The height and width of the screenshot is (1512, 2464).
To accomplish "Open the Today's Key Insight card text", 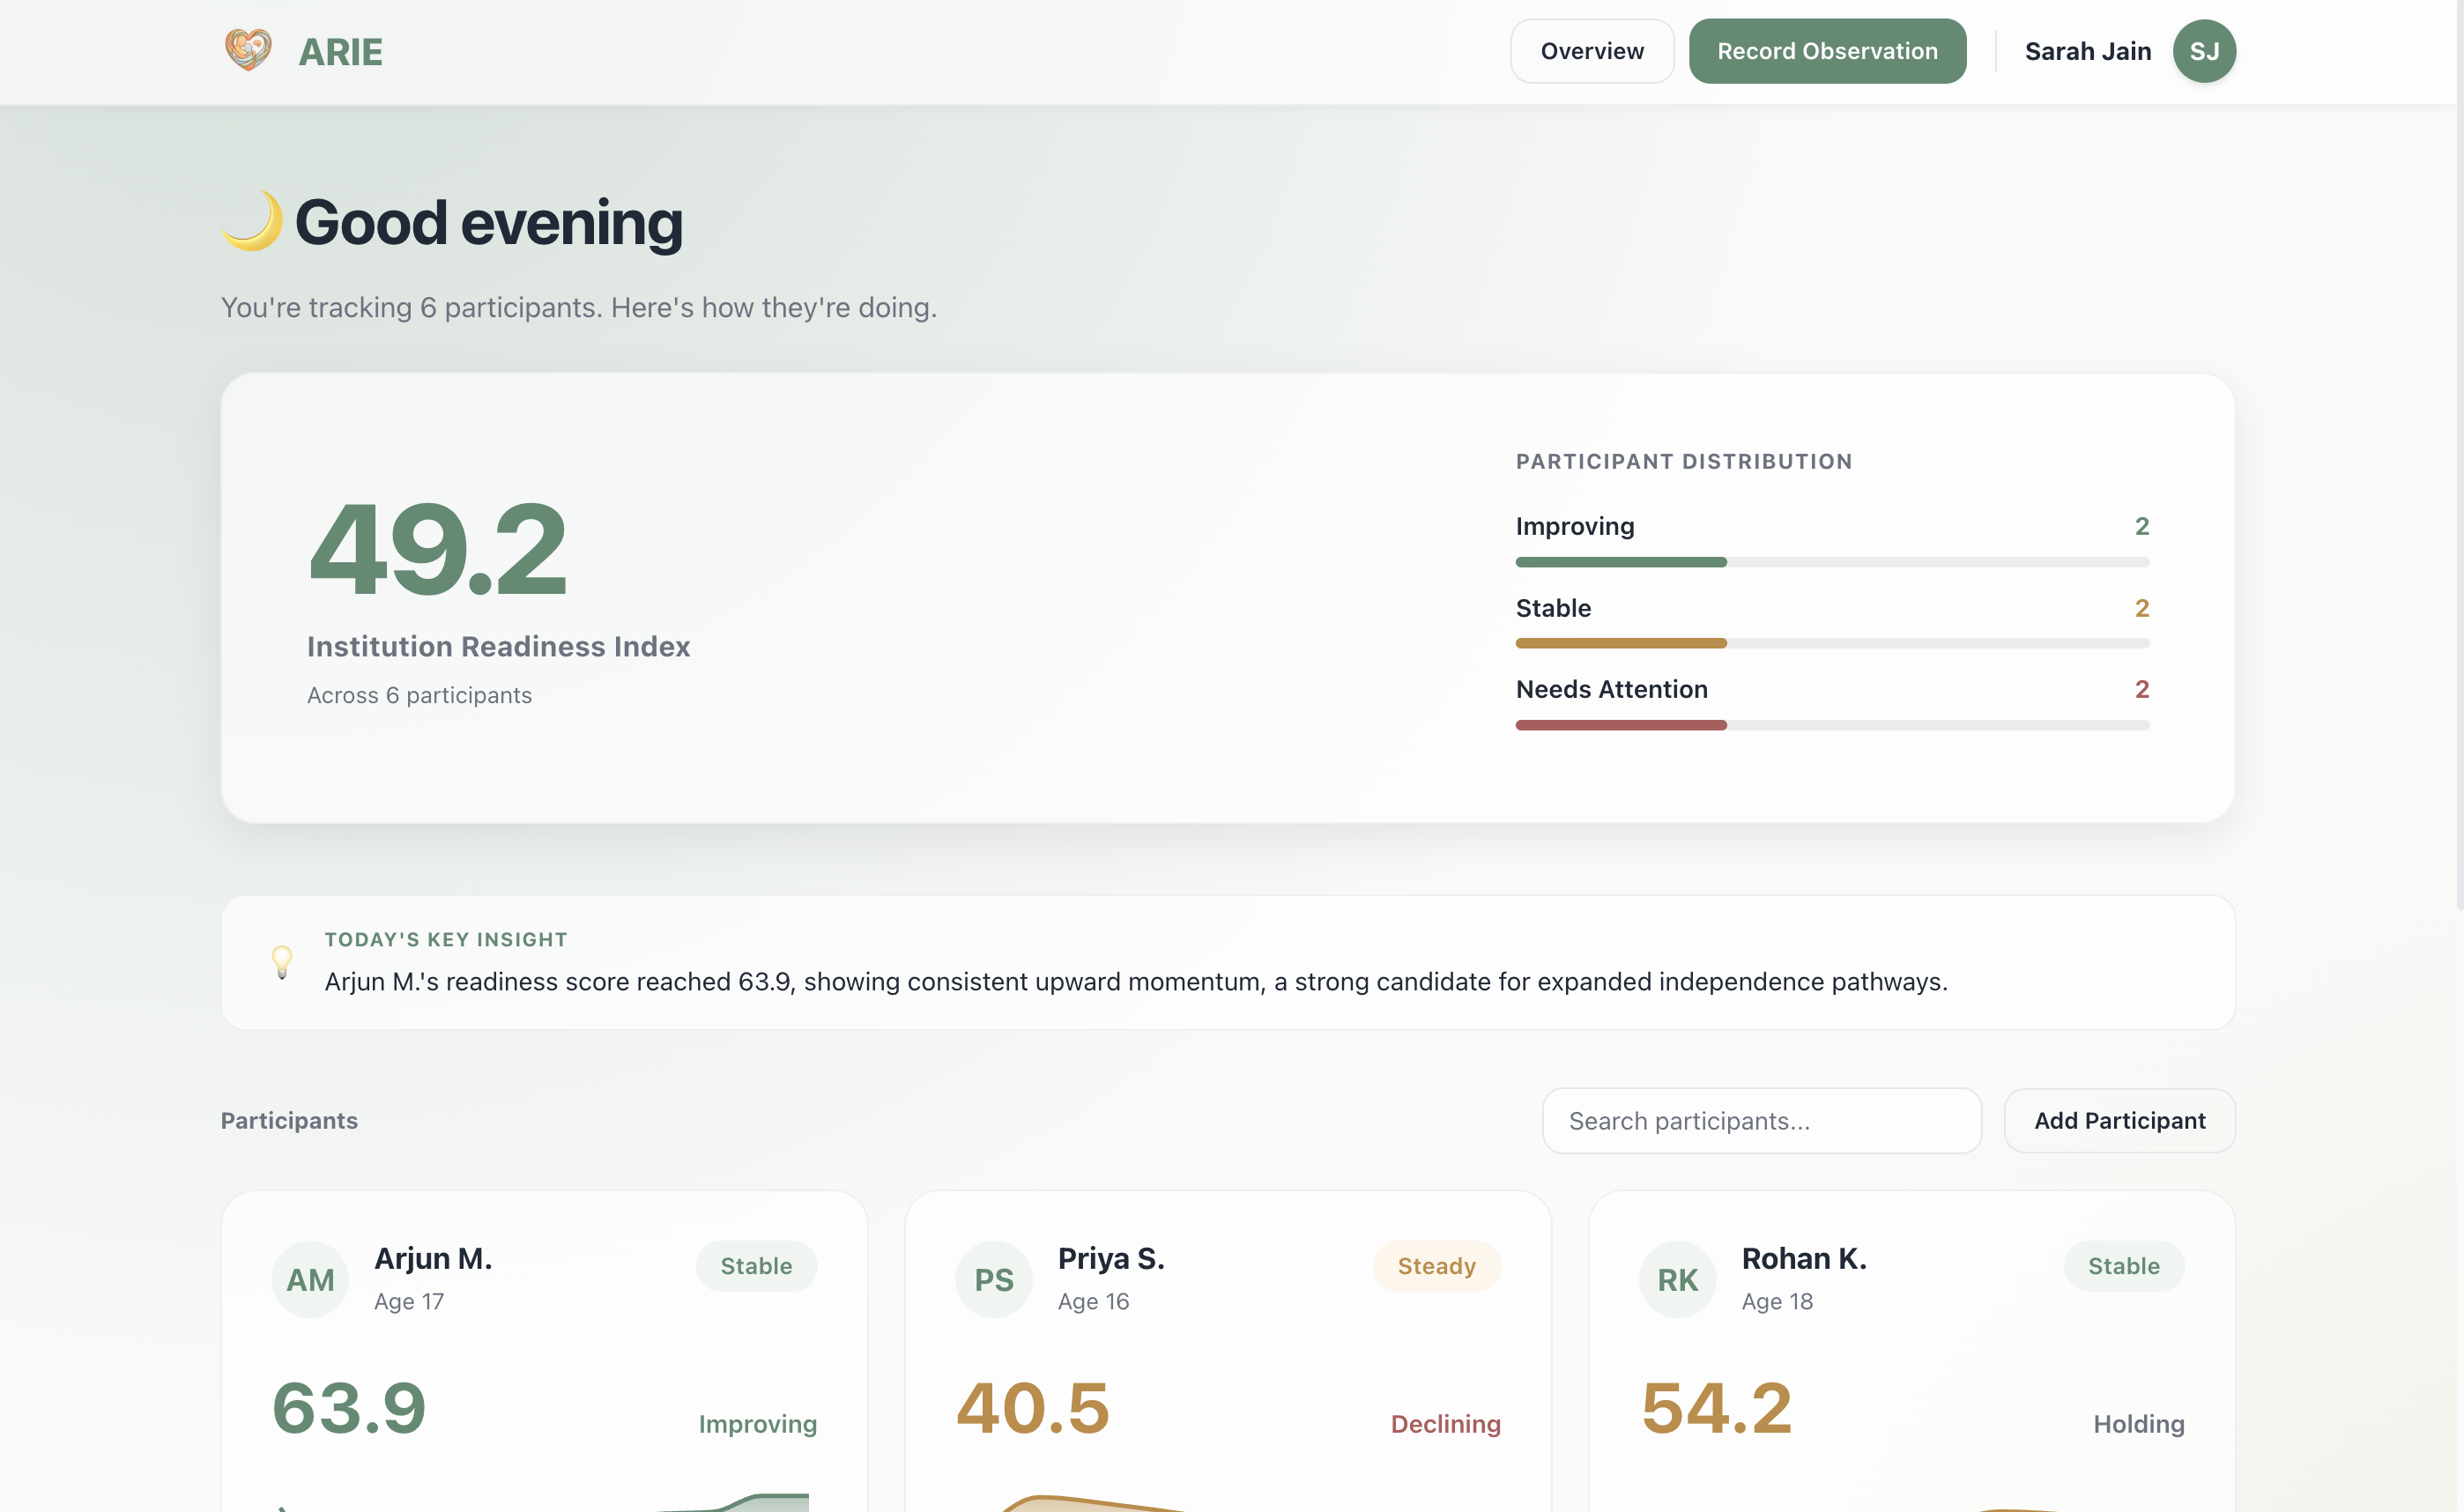I will pos(1135,981).
